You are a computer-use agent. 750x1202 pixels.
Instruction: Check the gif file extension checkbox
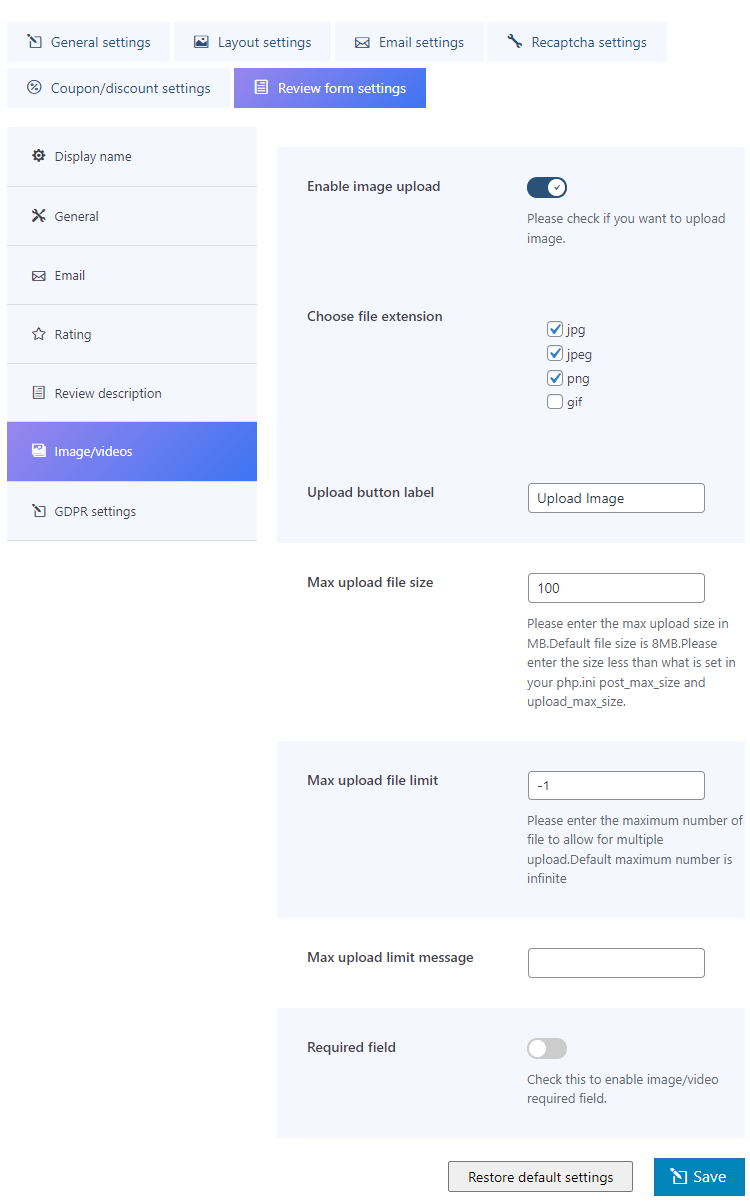tap(555, 402)
